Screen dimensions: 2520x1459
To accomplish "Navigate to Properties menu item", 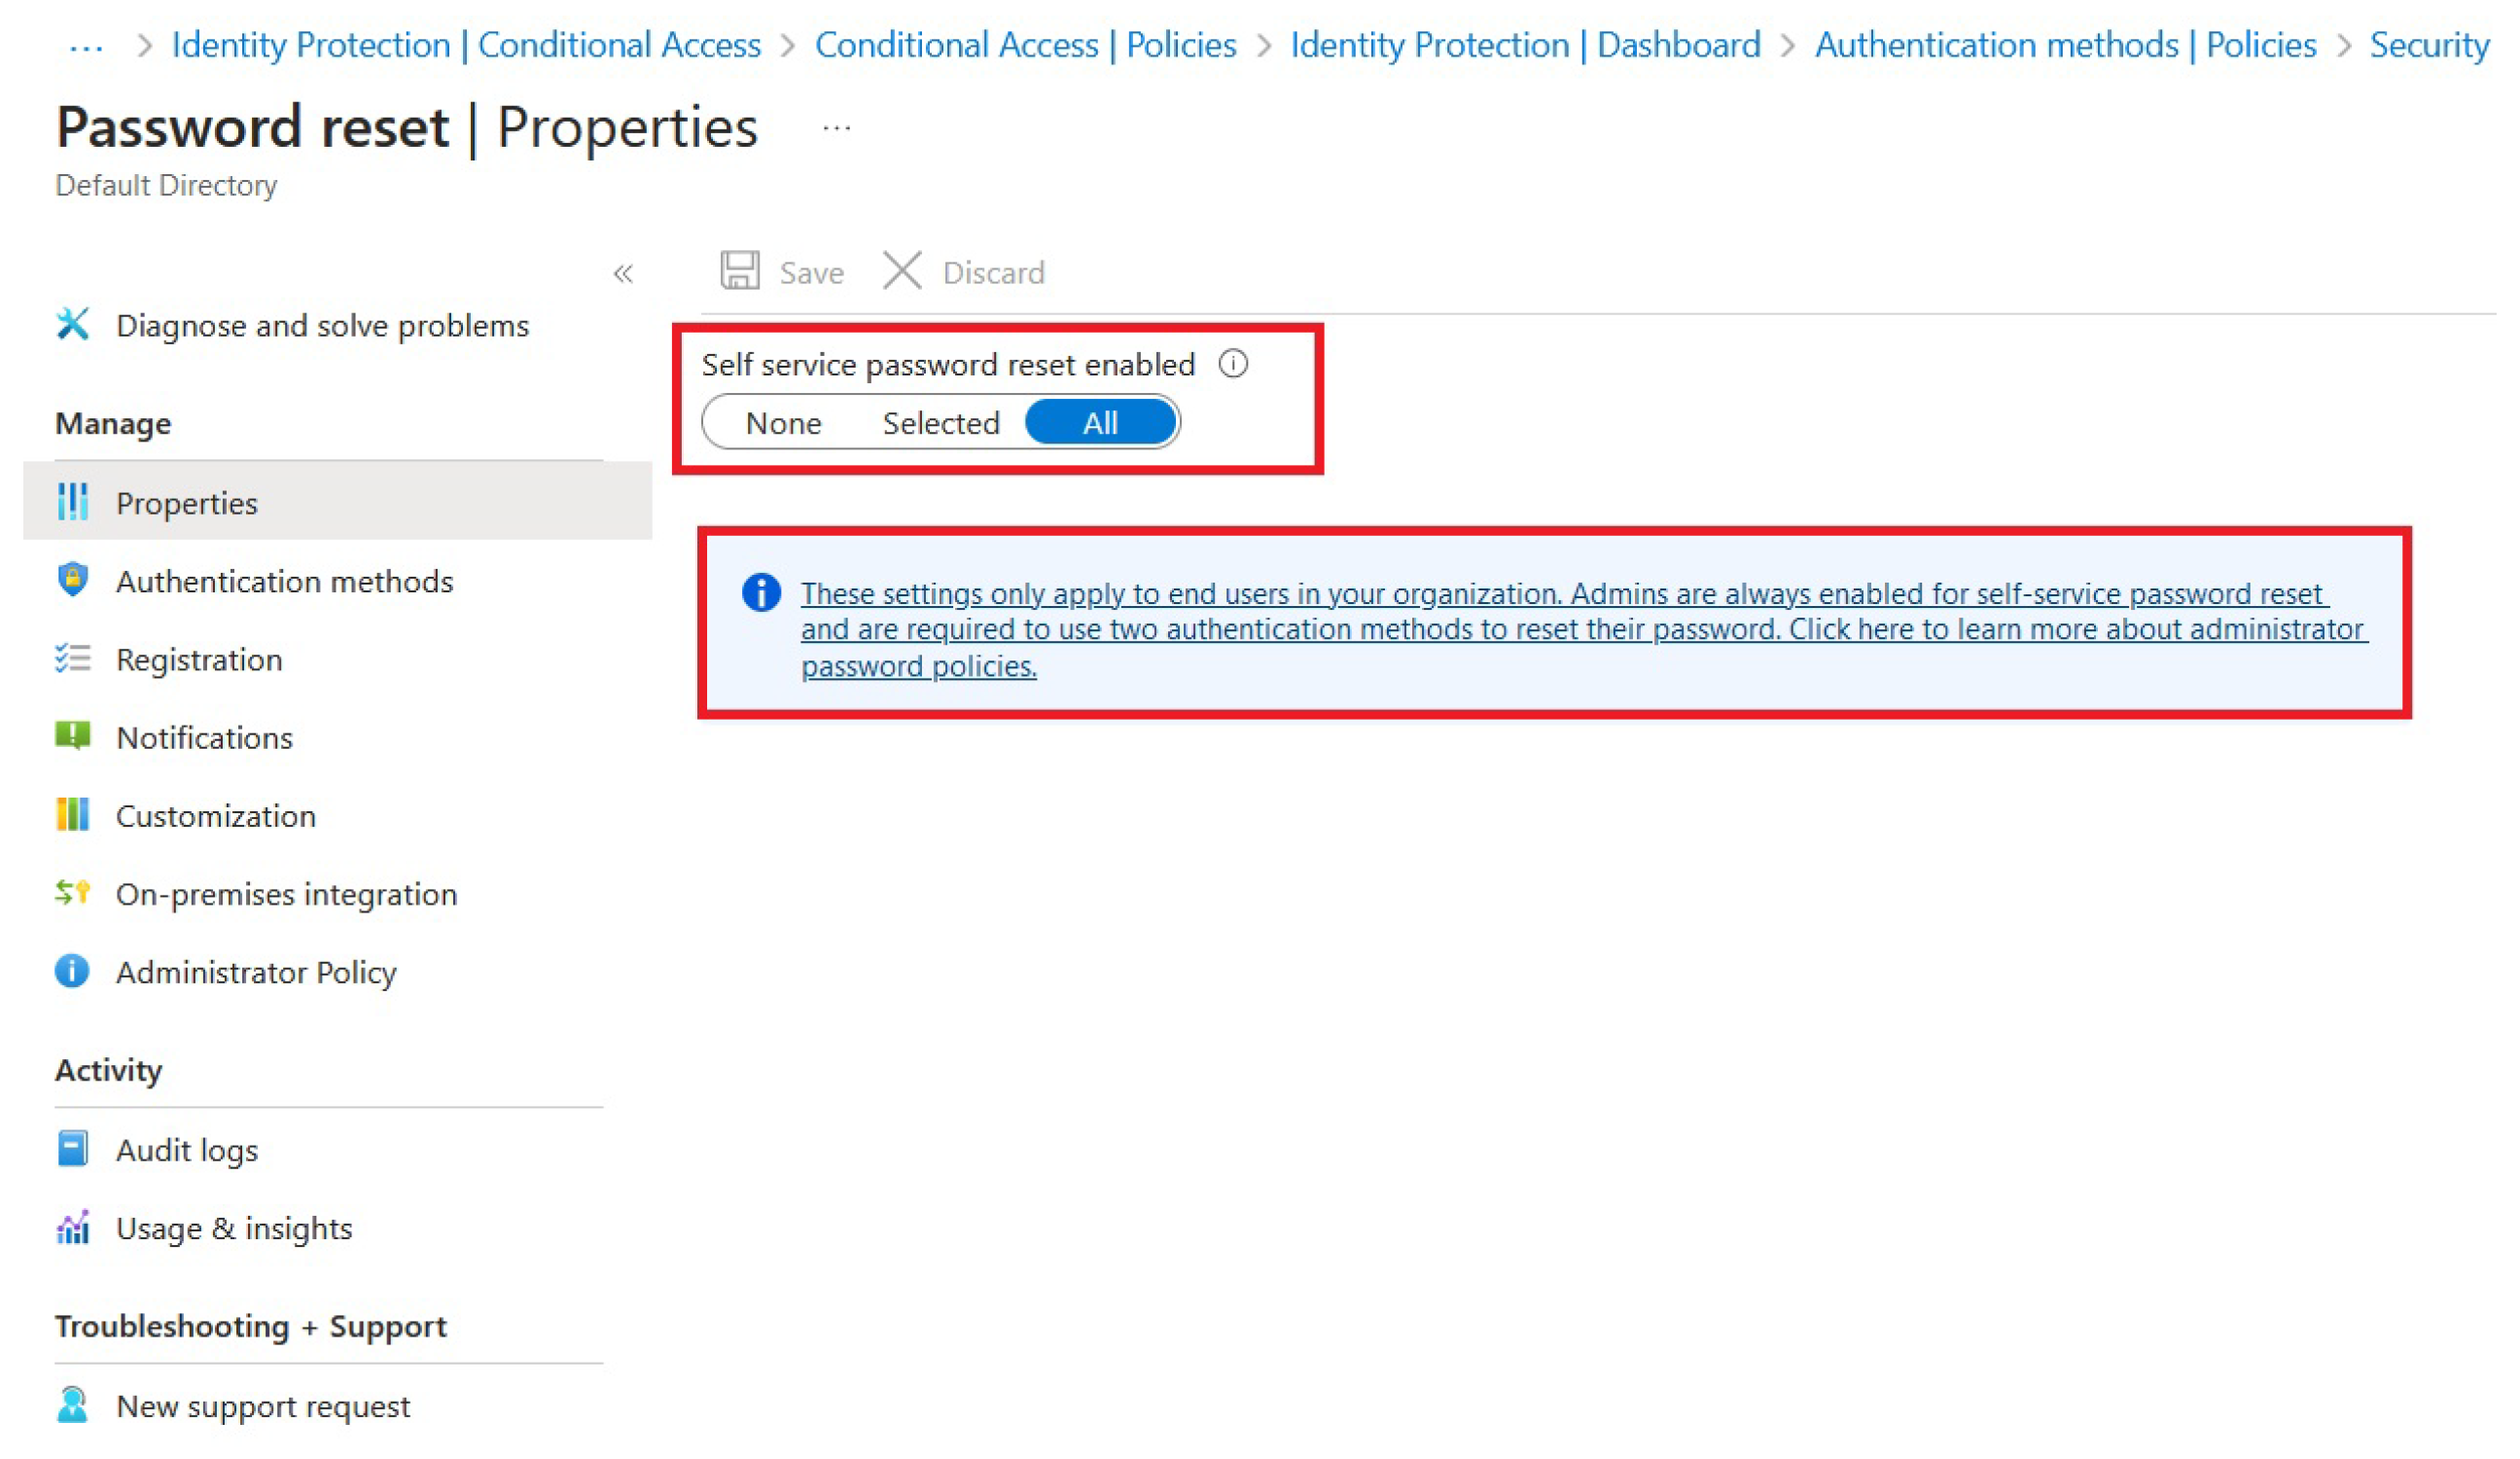I will pos(188,504).
